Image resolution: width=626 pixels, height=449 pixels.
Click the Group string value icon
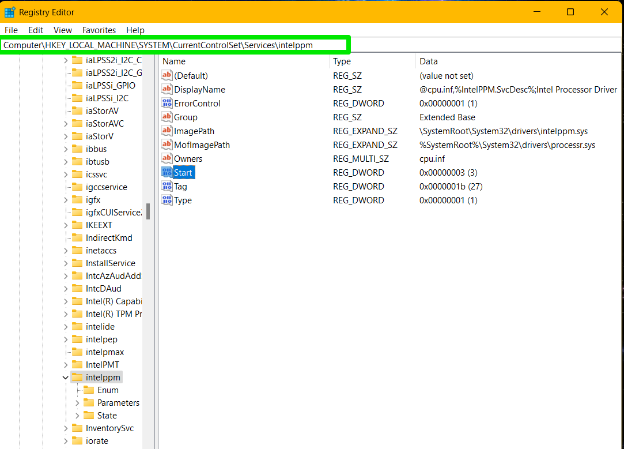167,117
